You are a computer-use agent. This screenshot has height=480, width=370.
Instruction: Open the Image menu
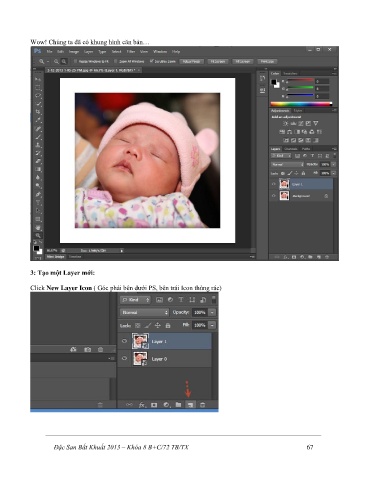74,52
